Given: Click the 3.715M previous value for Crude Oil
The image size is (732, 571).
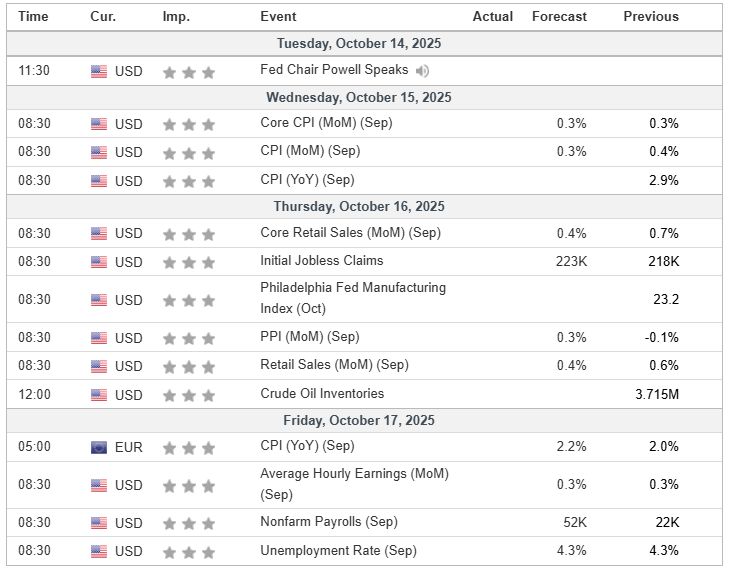Looking at the screenshot, I should point(657,394).
